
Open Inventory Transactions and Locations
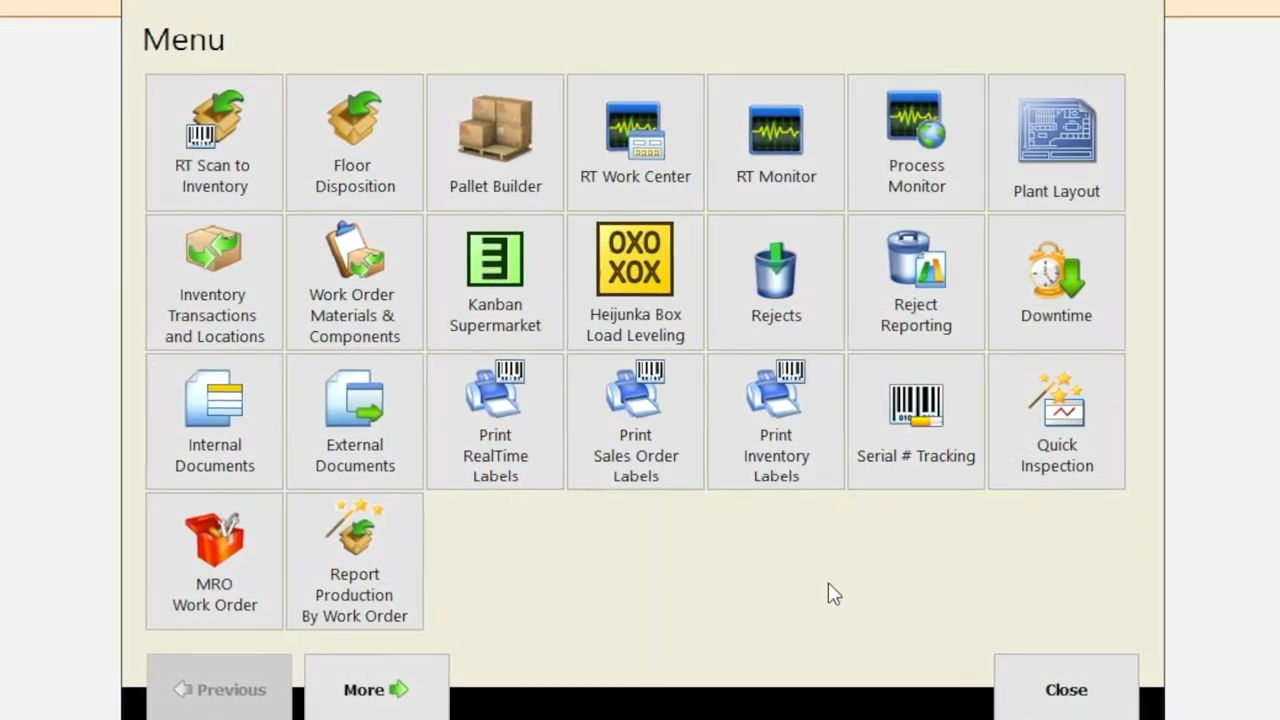click(214, 283)
